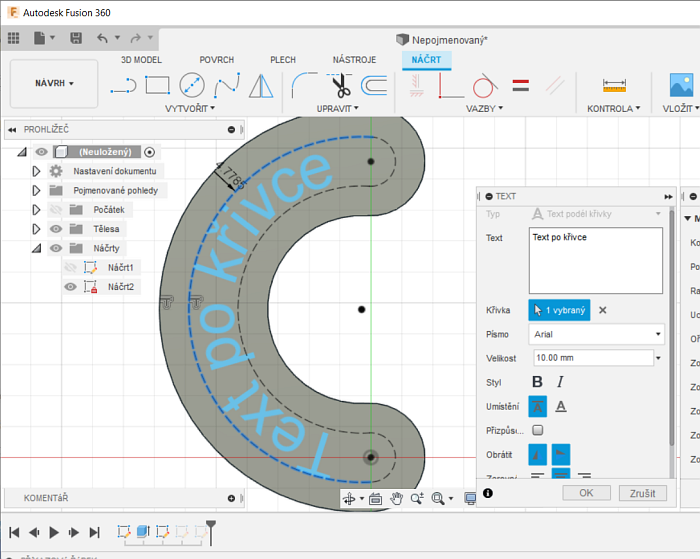Apply bold style to text
This screenshot has height=559, width=700.
[x=537, y=382]
